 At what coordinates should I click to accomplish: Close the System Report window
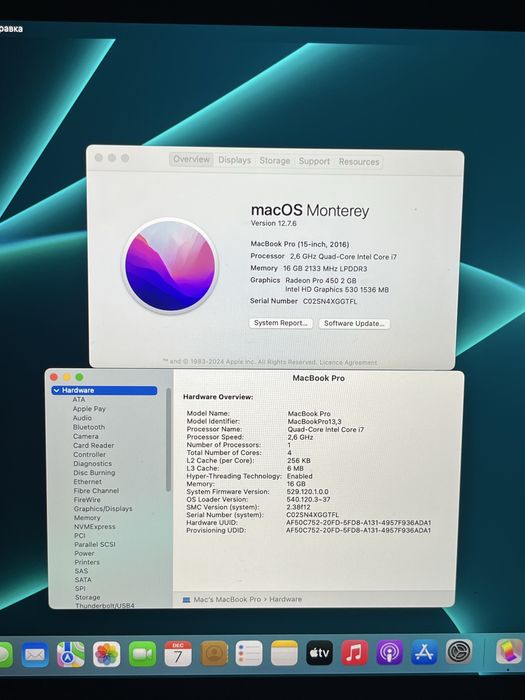(x=54, y=377)
